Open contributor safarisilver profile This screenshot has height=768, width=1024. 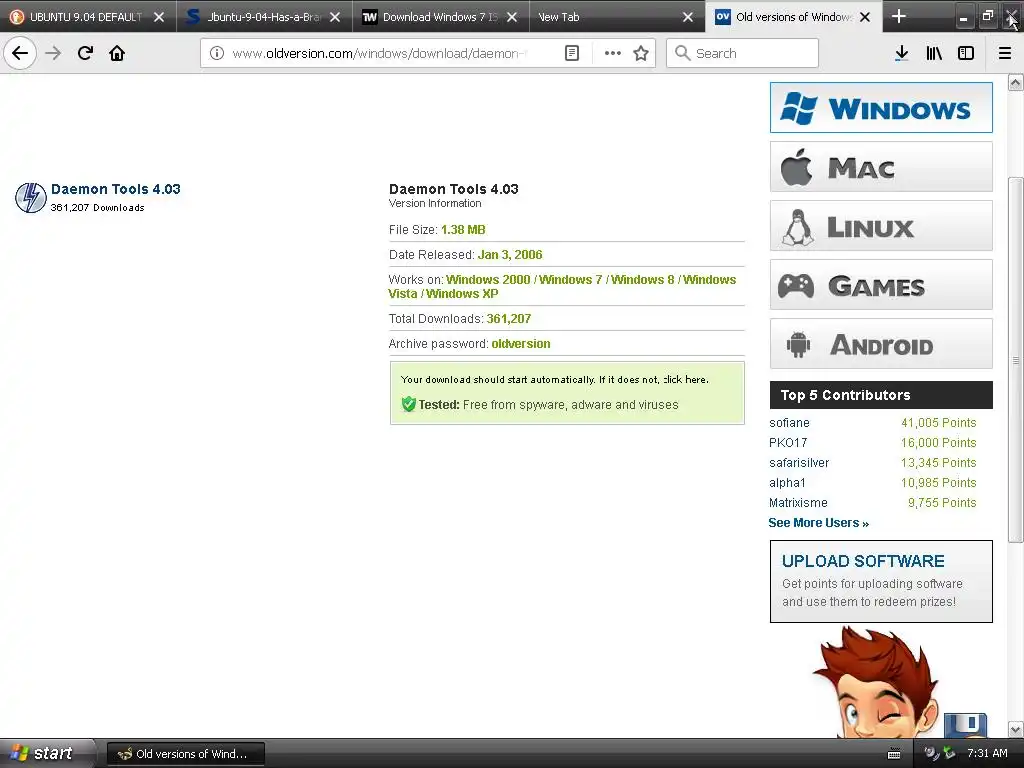[x=799, y=462]
